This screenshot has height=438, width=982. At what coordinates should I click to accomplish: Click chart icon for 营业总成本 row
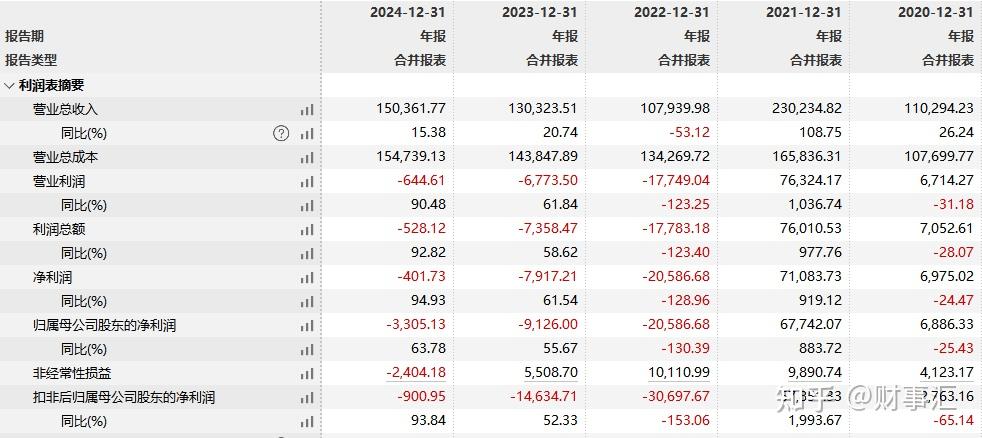click(306, 158)
